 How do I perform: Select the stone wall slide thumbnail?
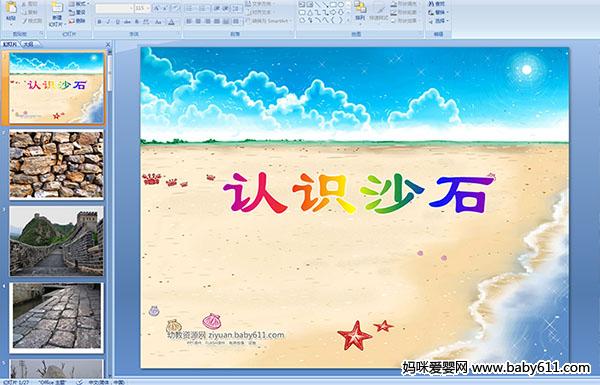(x=56, y=164)
